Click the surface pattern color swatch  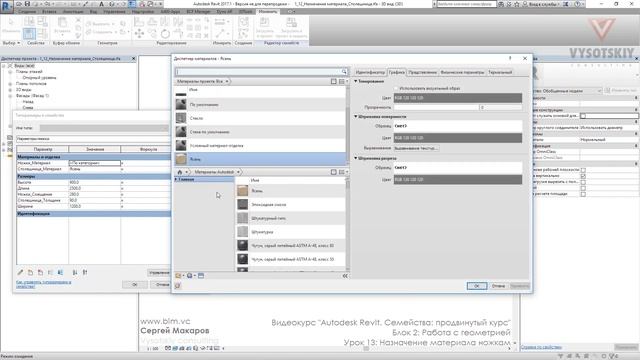[458, 138]
